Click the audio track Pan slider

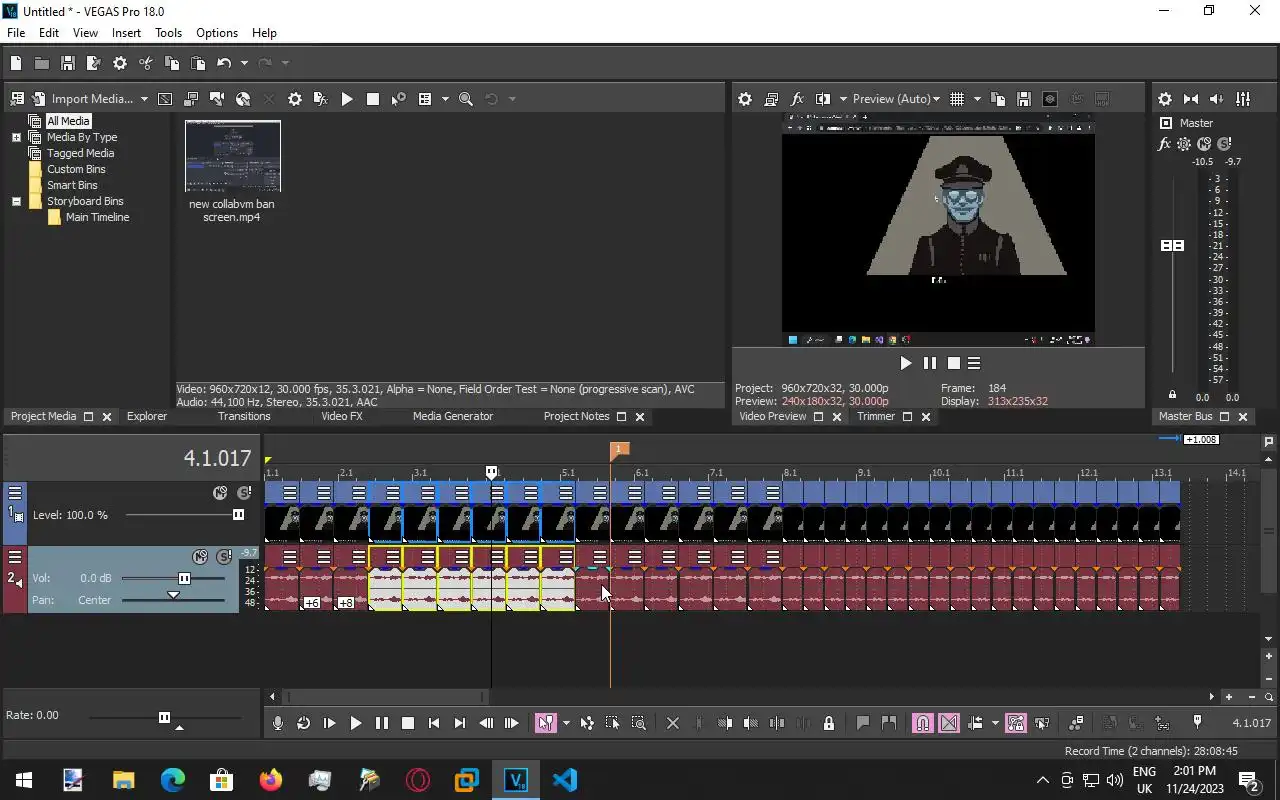click(173, 597)
